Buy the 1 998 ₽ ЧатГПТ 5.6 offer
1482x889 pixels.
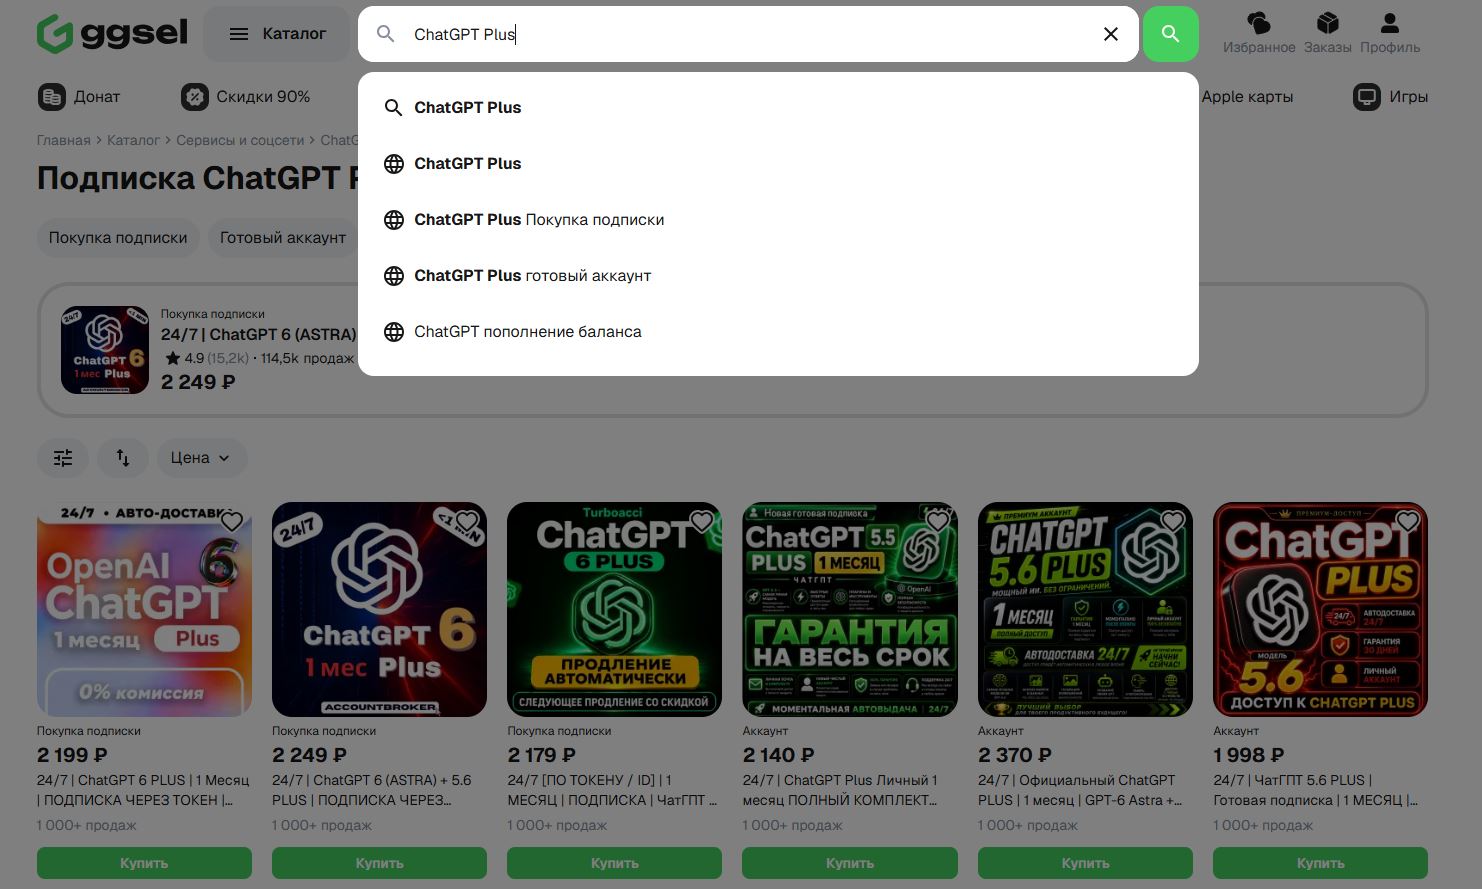click(1320, 863)
